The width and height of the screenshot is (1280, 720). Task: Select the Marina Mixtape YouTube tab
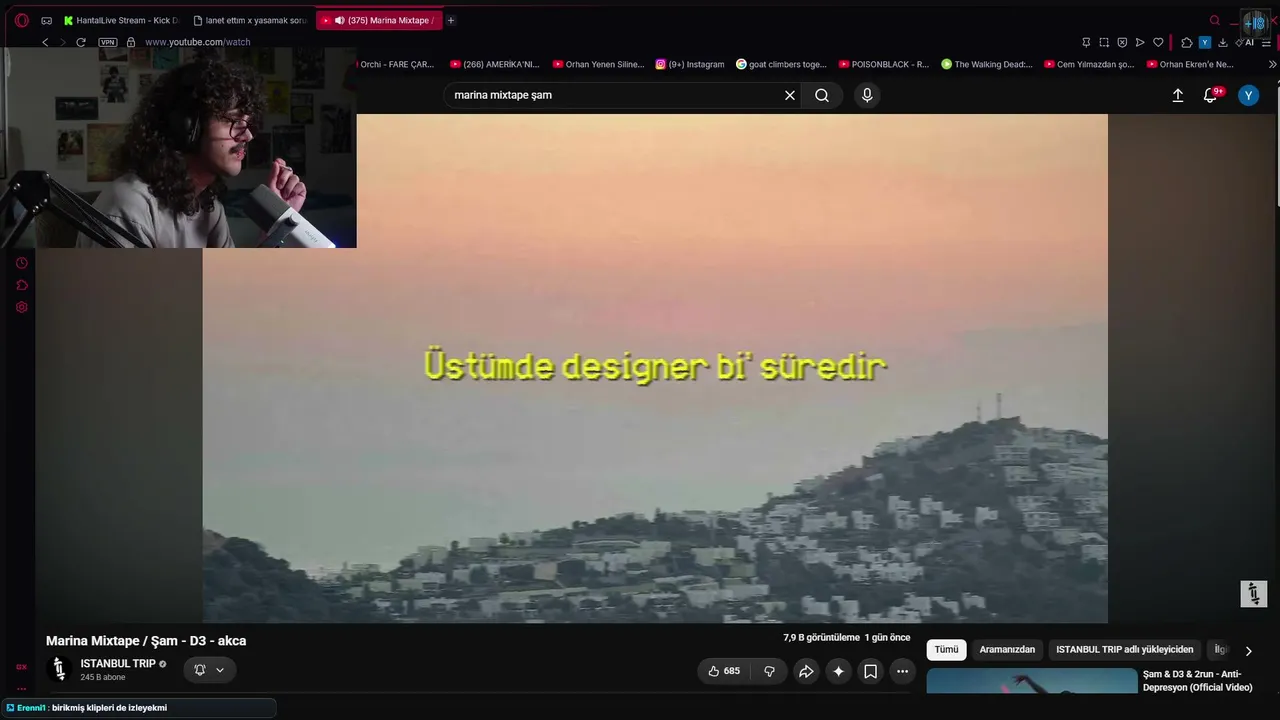click(x=380, y=20)
